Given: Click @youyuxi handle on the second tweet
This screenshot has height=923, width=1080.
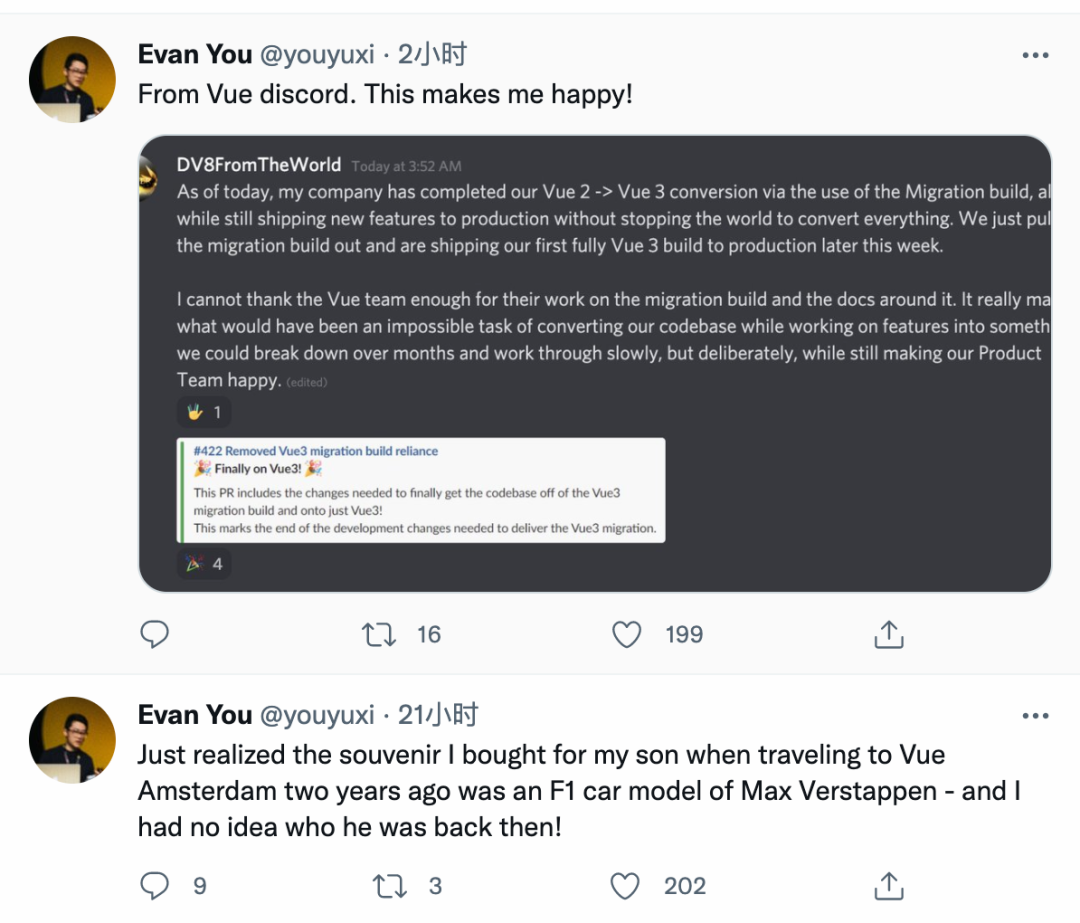Looking at the screenshot, I should [317, 715].
